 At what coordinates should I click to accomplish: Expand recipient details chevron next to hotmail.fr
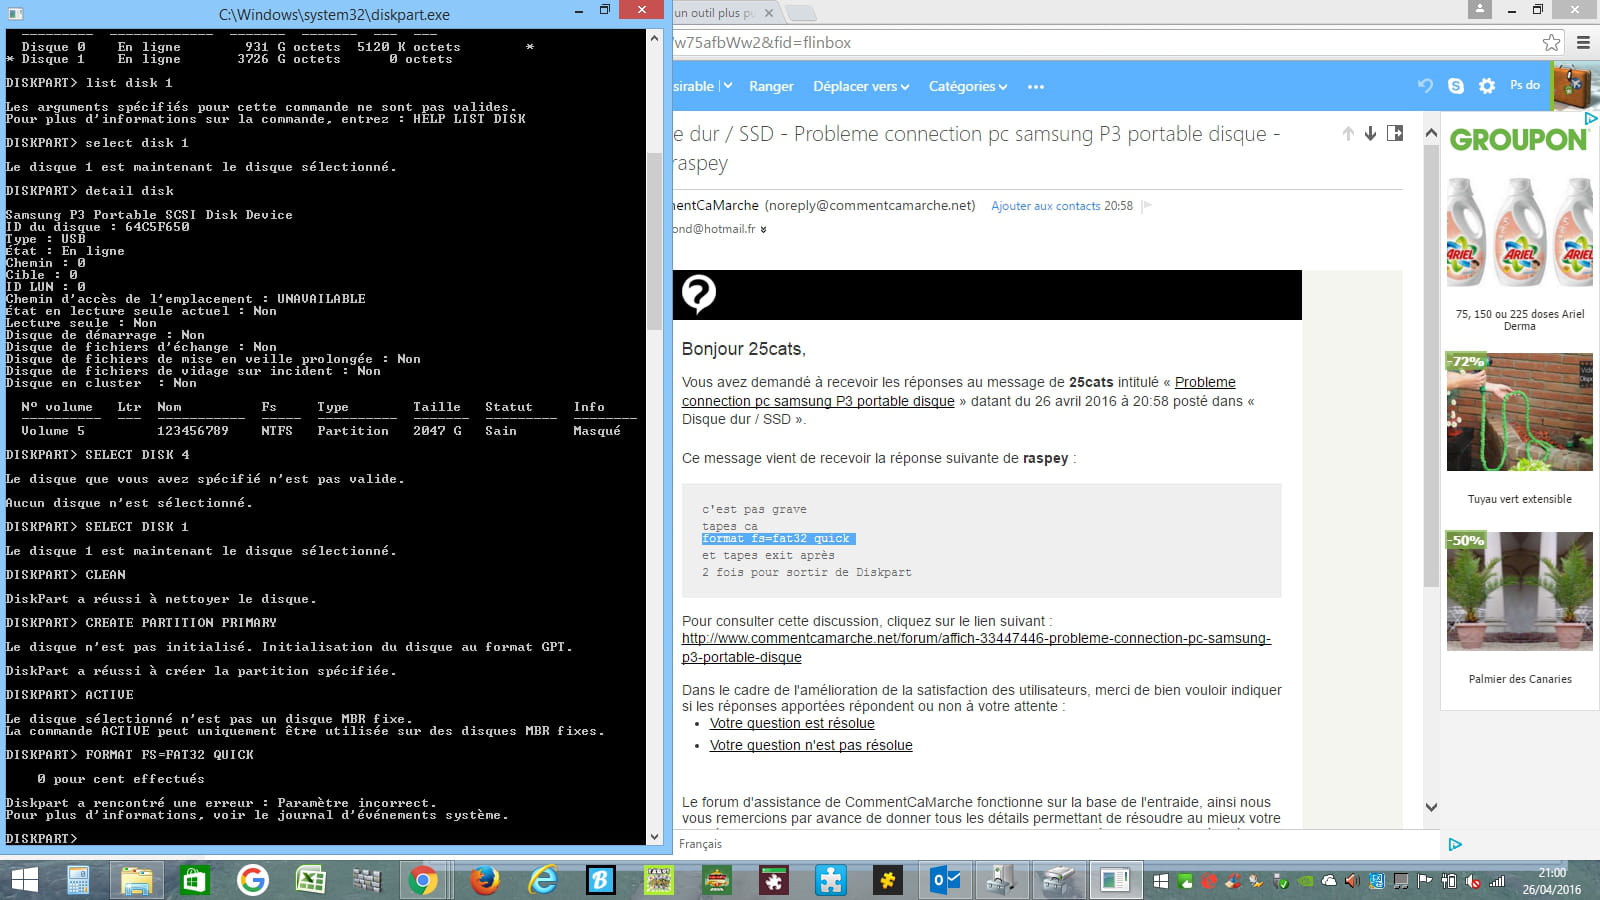[x=764, y=230]
